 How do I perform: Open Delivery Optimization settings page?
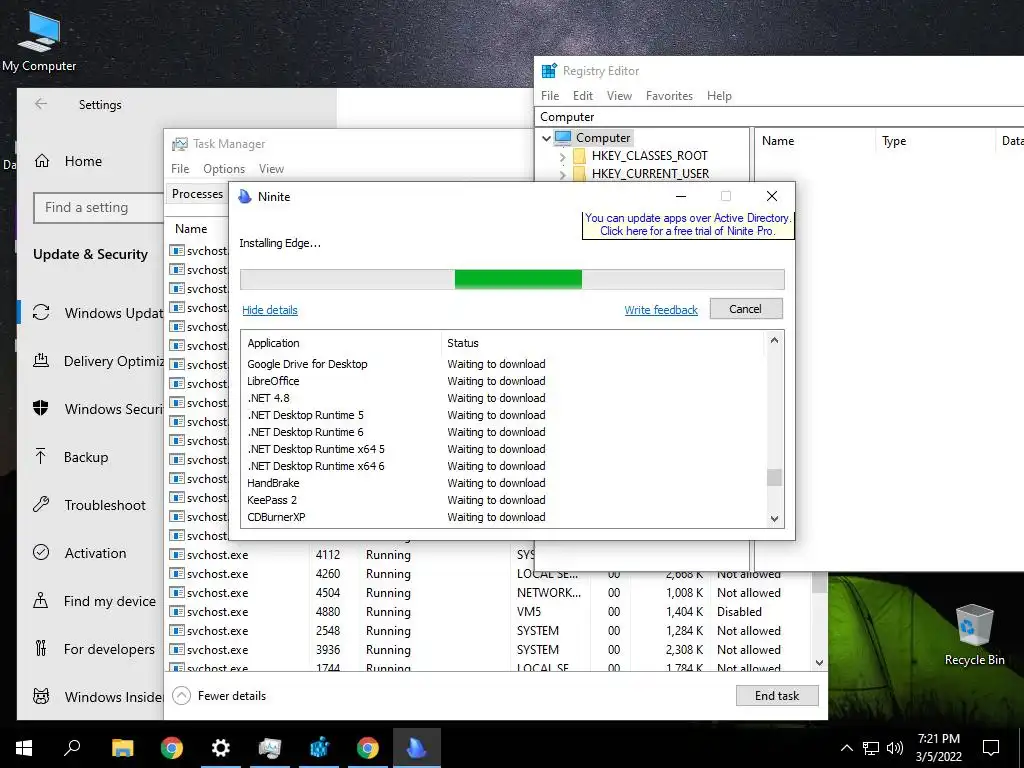[x=98, y=361]
